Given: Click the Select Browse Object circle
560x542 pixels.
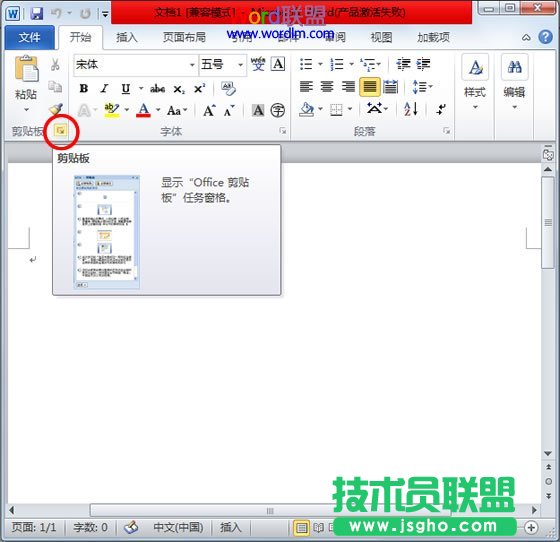Looking at the screenshot, I should 549,482.
